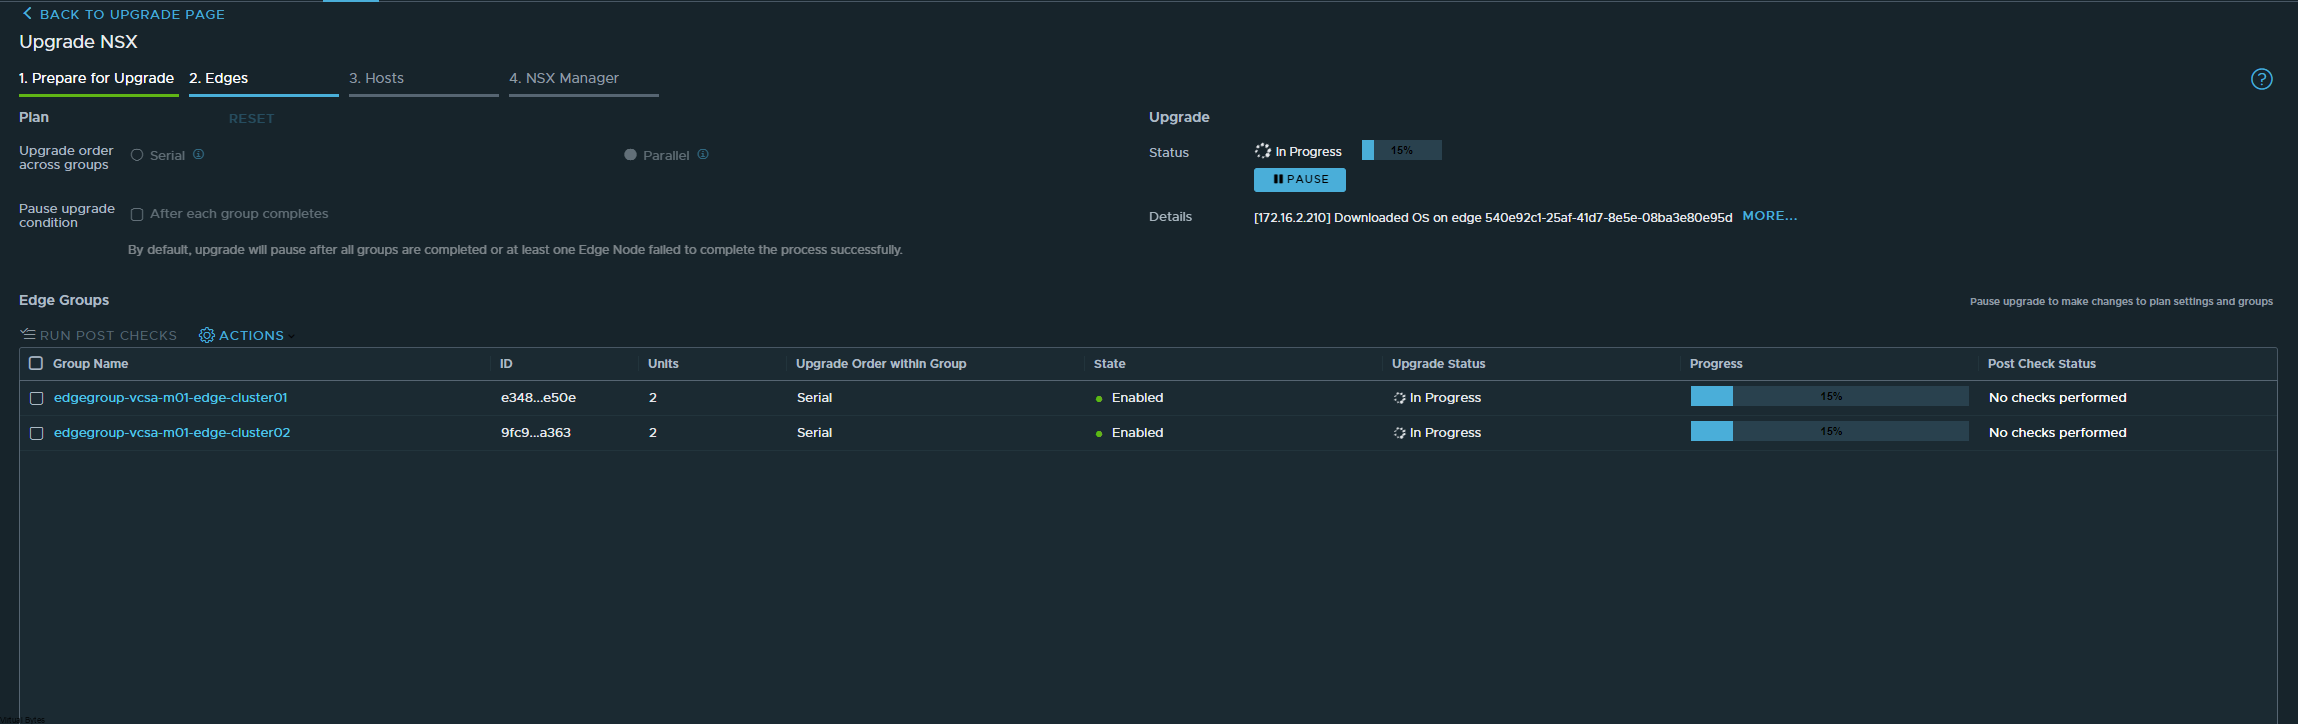Click the Parallel info icon
This screenshot has width=2298, height=724.
(x=703, y=154)
